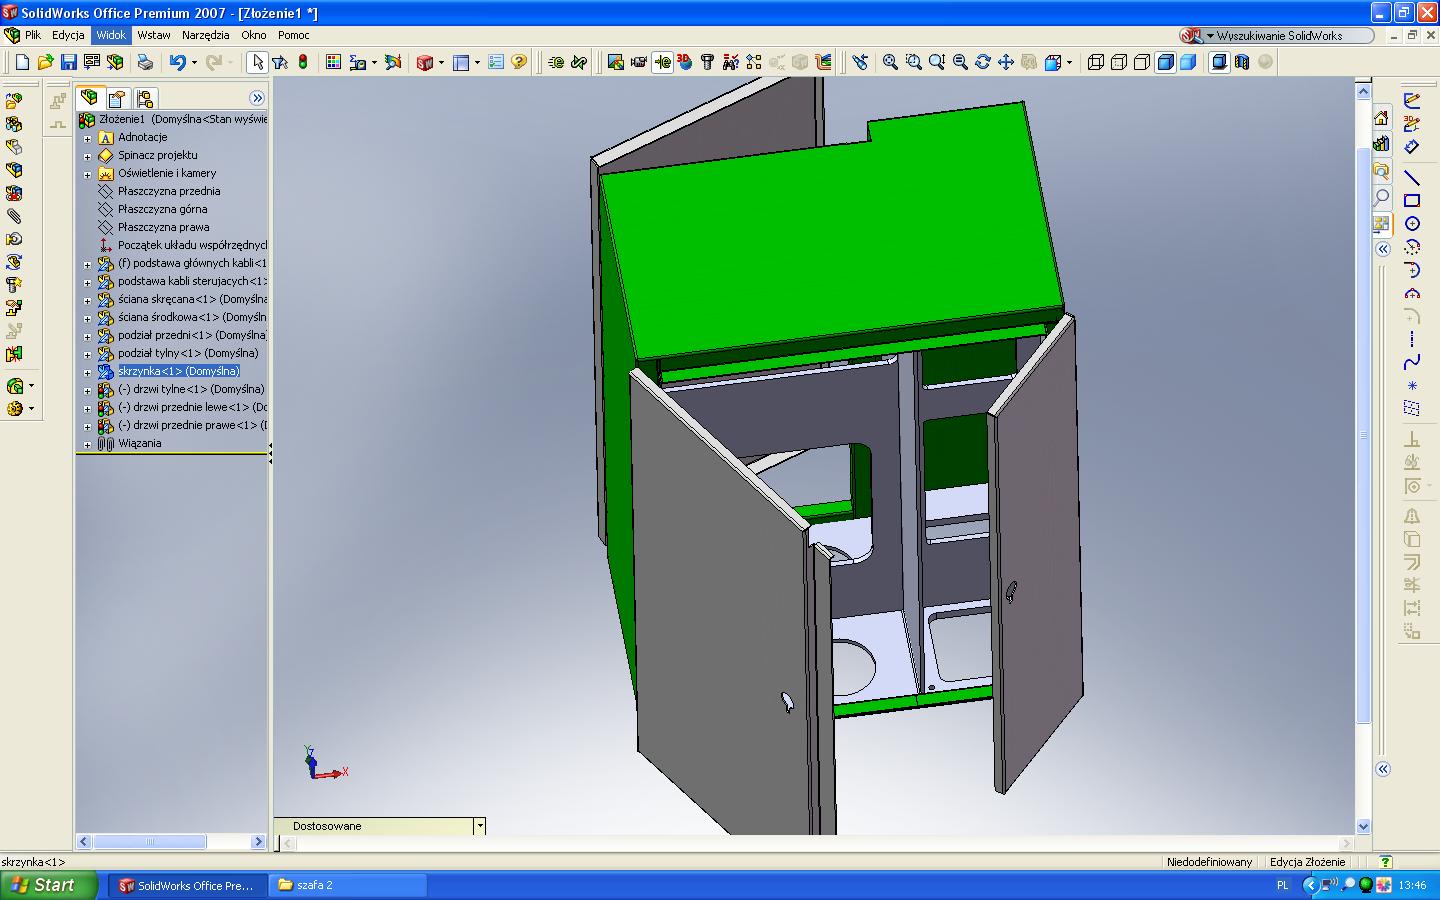The width and height of the screenshot is (1440, 900).
Task: Activate the Pan view arrows icon
Action: pos(1006,62)
